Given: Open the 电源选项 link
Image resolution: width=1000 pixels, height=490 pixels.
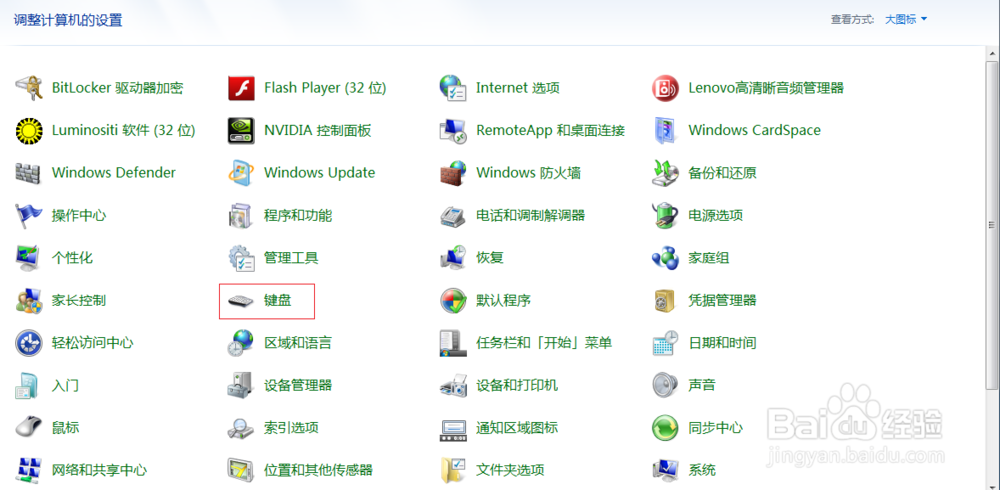Looking at the screenshot, I should point(715,215).
